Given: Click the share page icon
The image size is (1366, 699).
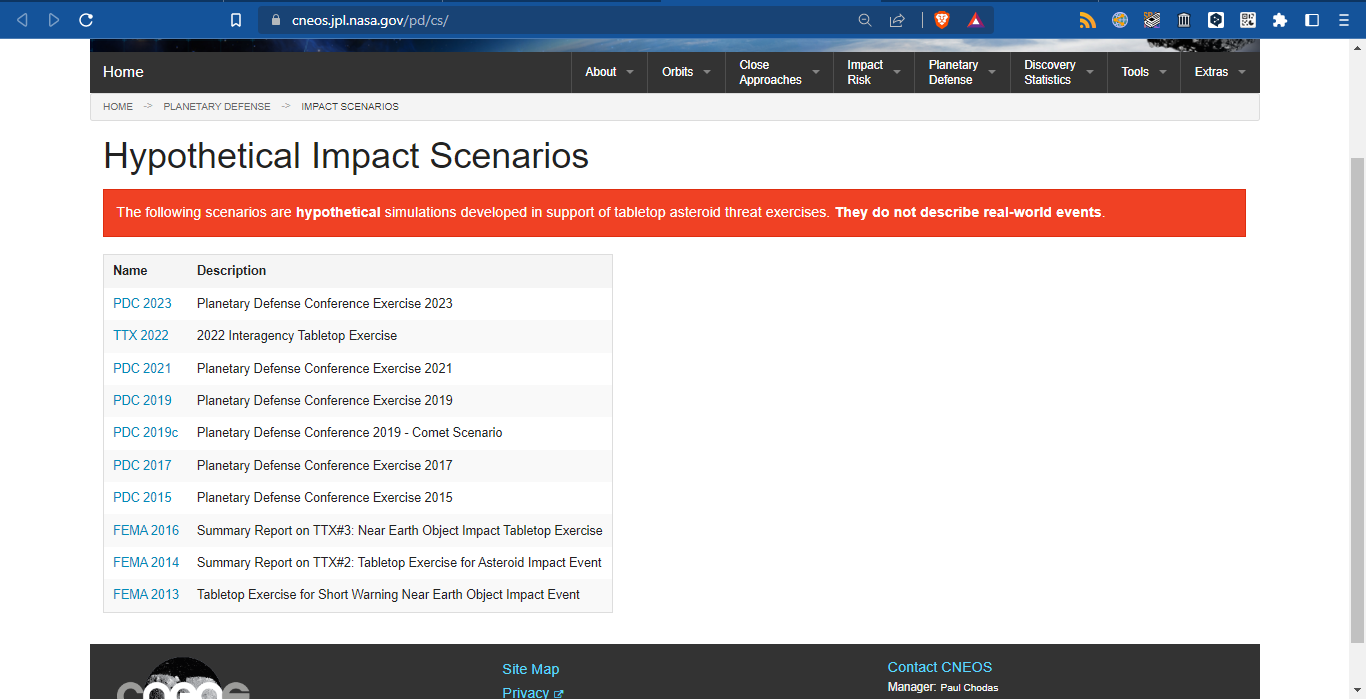Looking at the screenshot, I should (x=897, y=20).
